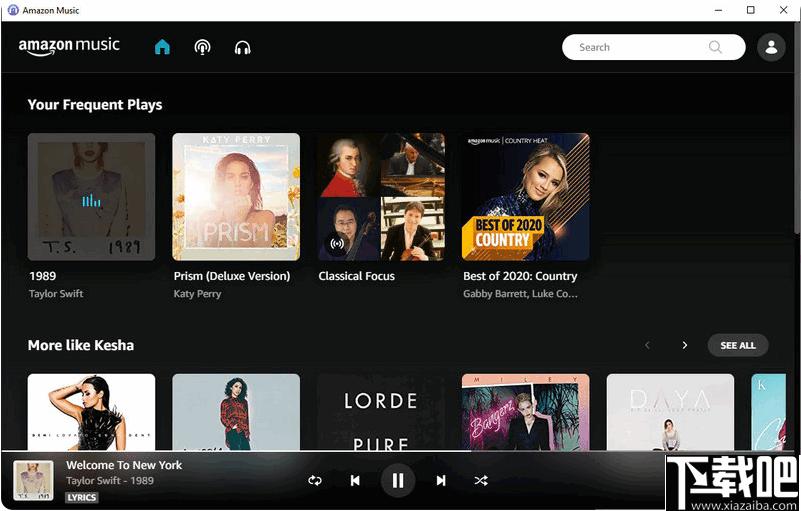The height and width of the screenshot is (511, 801).
Task: Toggle shuffle playback mode
Action: tap(481, 480)
